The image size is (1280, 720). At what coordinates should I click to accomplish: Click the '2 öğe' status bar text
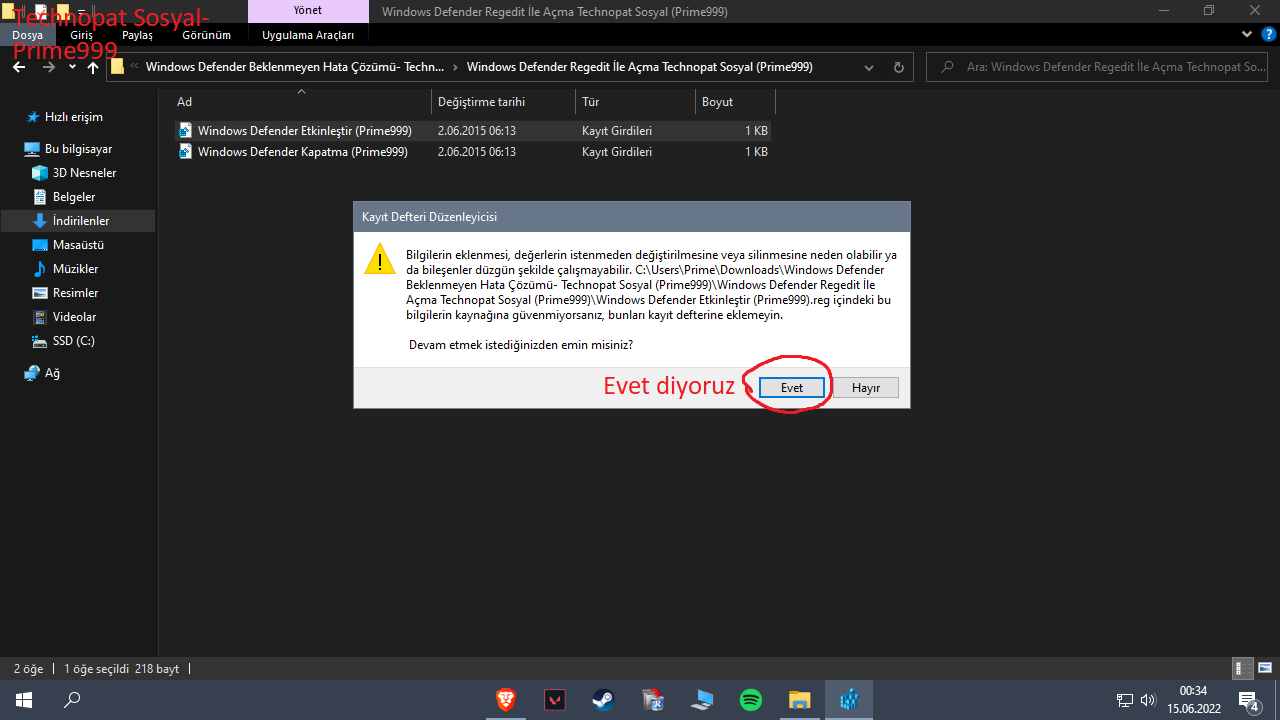click(x=30, y=668)
